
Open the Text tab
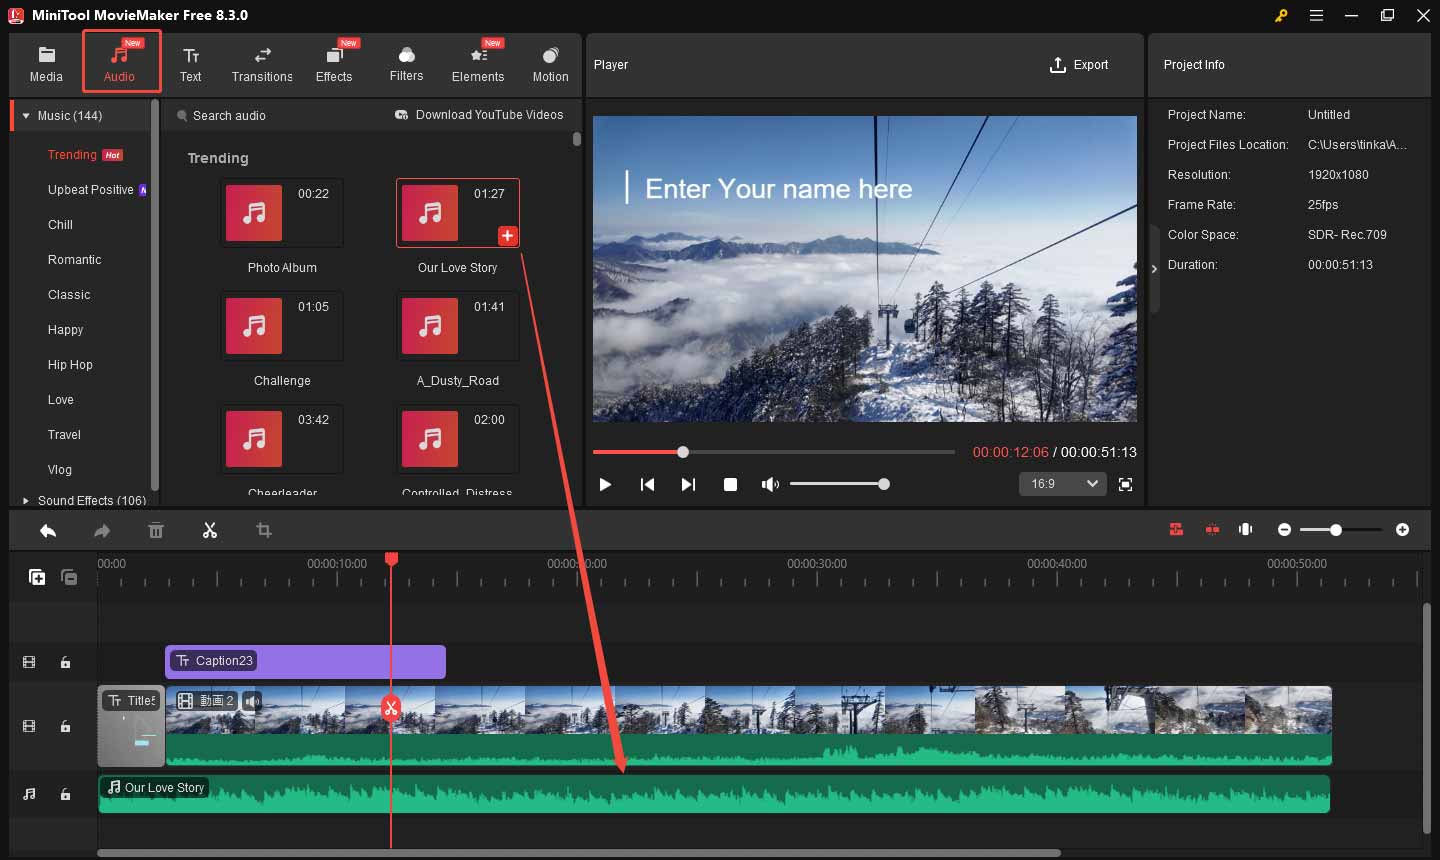[190, 63]
